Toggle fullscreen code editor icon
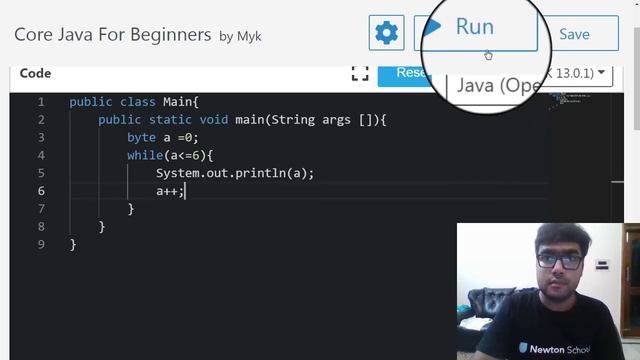The height and width of the screenshot is (360, 640). (360, 73)
